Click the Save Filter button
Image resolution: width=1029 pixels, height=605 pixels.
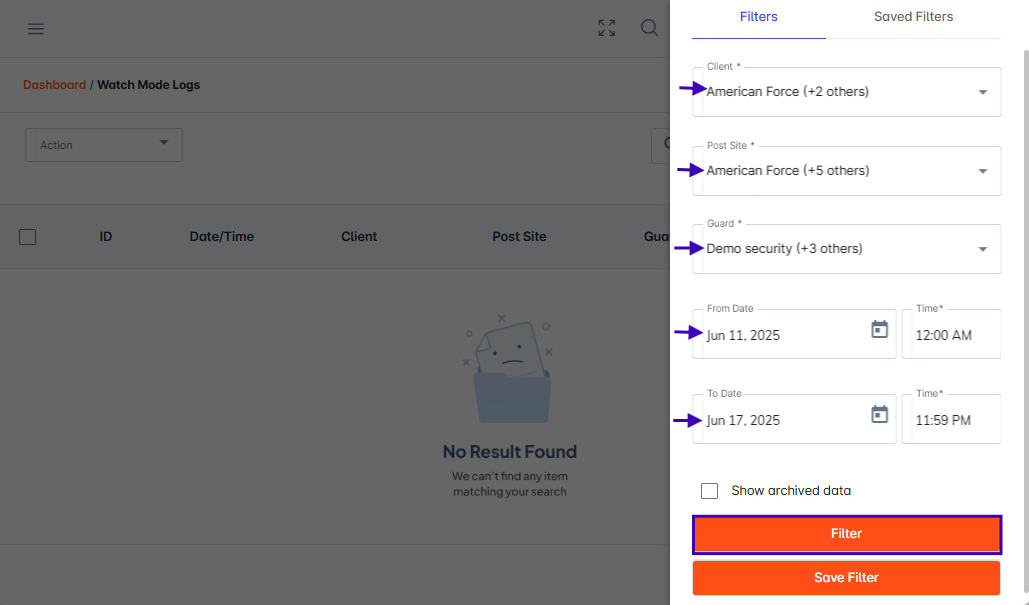point(847,577)
